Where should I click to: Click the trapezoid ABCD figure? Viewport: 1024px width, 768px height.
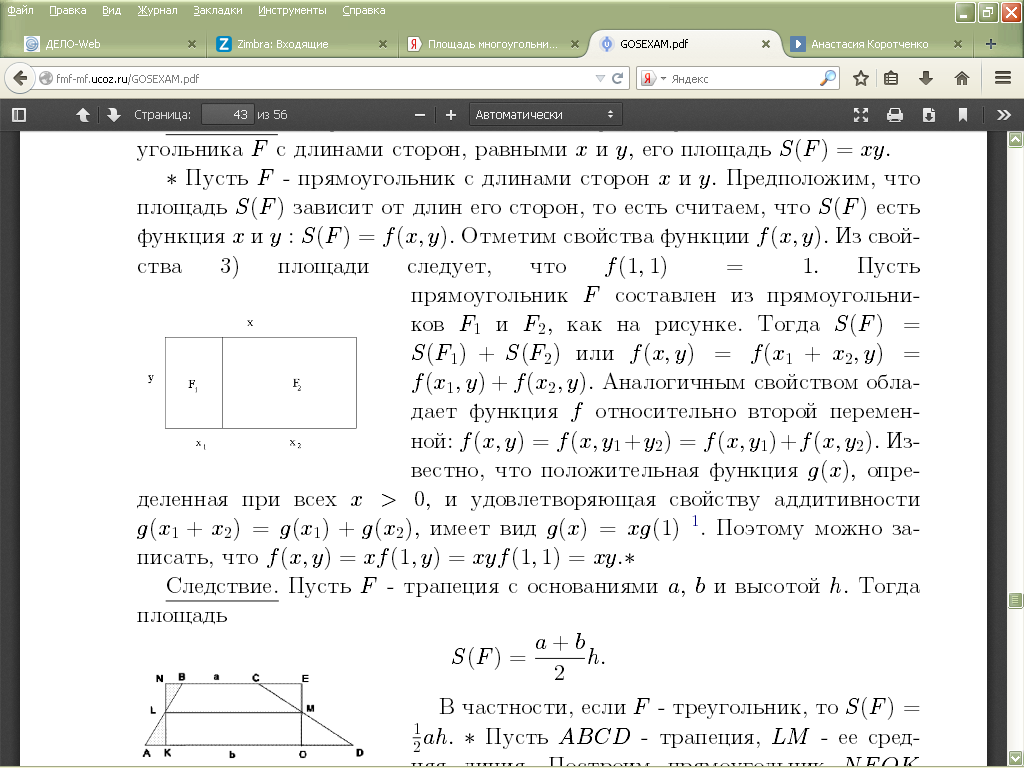tap(253, 716)
